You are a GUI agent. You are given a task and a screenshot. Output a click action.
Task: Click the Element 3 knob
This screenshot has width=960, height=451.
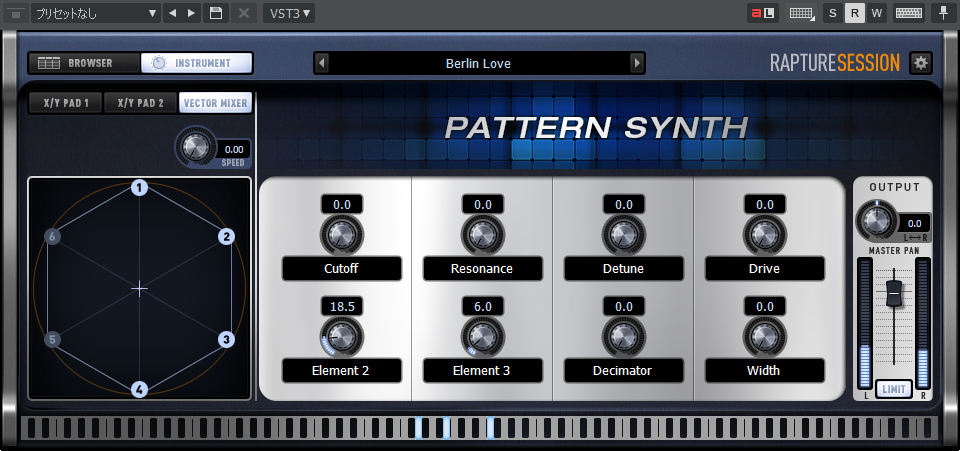pos(482,337)
